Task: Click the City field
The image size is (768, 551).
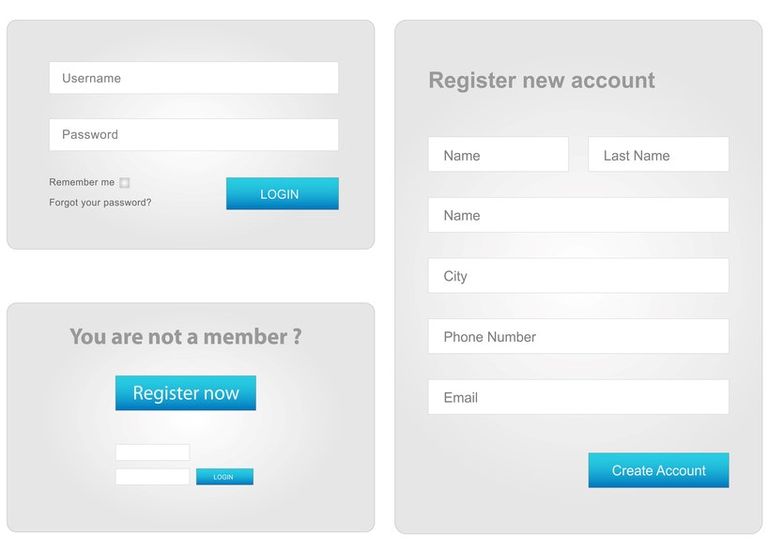Action: [578, 276]
